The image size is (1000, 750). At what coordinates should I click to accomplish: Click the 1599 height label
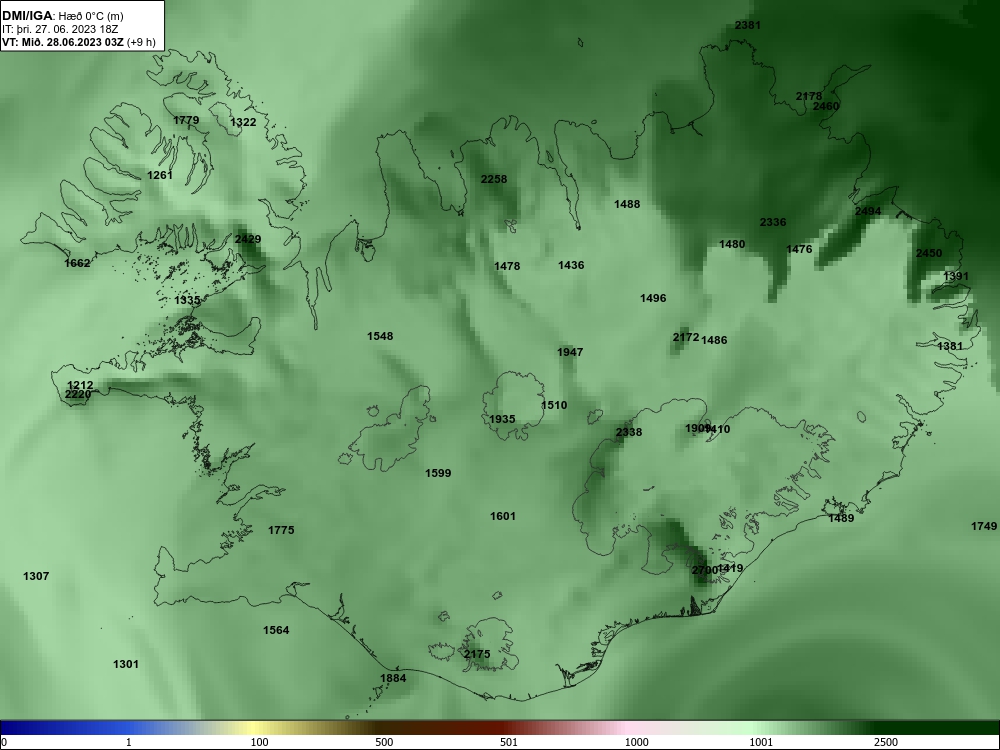(438, 474)
